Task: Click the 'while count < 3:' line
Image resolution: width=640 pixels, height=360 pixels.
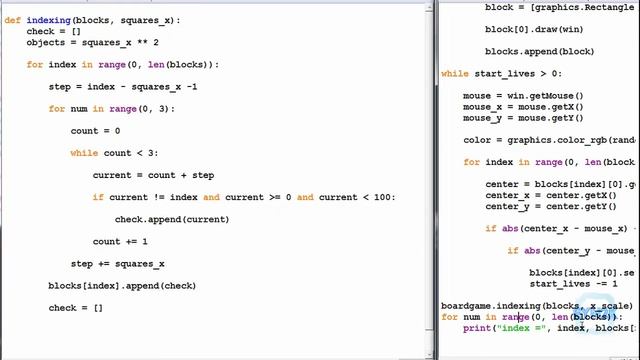Action: pyautogui.click(x=114, y=153)
